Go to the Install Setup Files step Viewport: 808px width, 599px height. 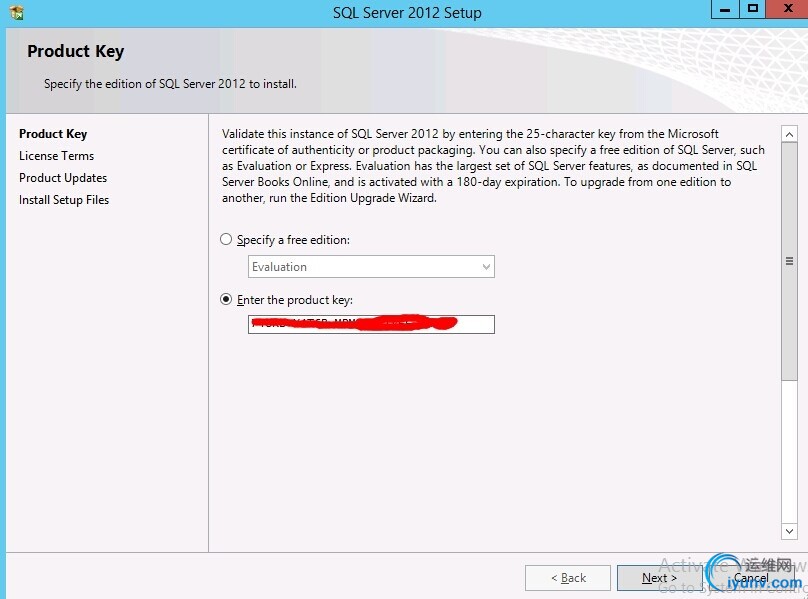(x=64, y=200)
